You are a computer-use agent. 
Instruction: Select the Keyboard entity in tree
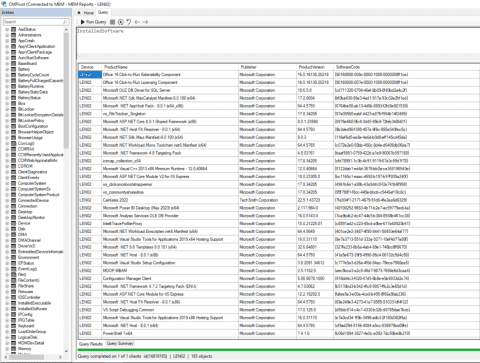26,326
